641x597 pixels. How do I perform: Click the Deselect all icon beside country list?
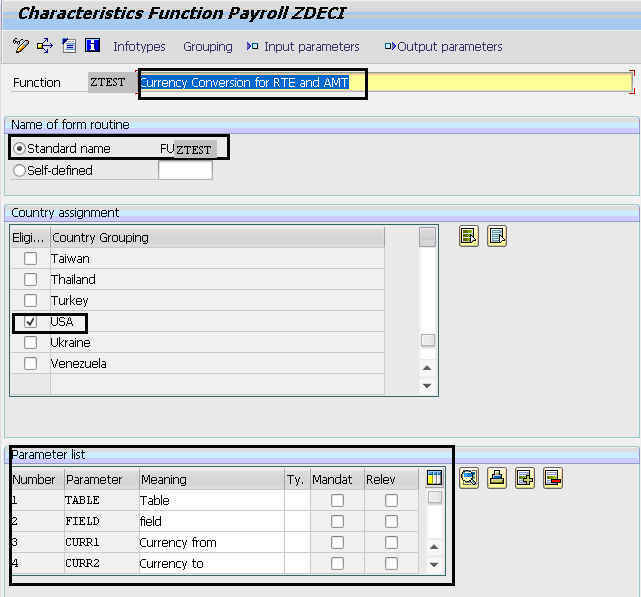click(x=497, y=236)
